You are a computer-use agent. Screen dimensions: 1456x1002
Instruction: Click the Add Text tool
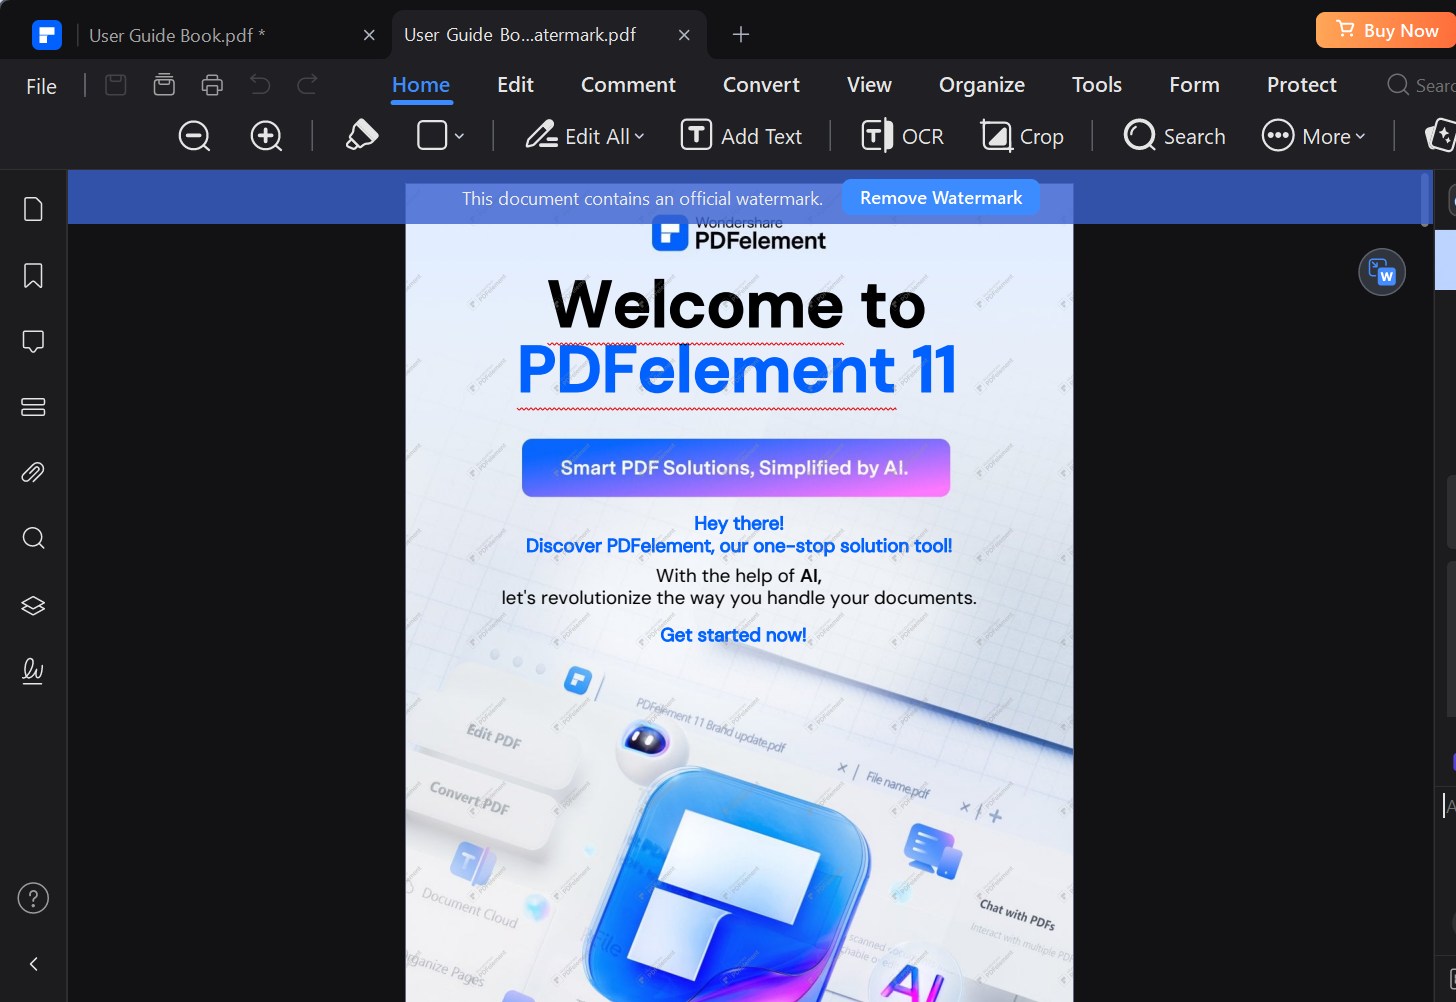pyautogui.click(x=741, y=136)
